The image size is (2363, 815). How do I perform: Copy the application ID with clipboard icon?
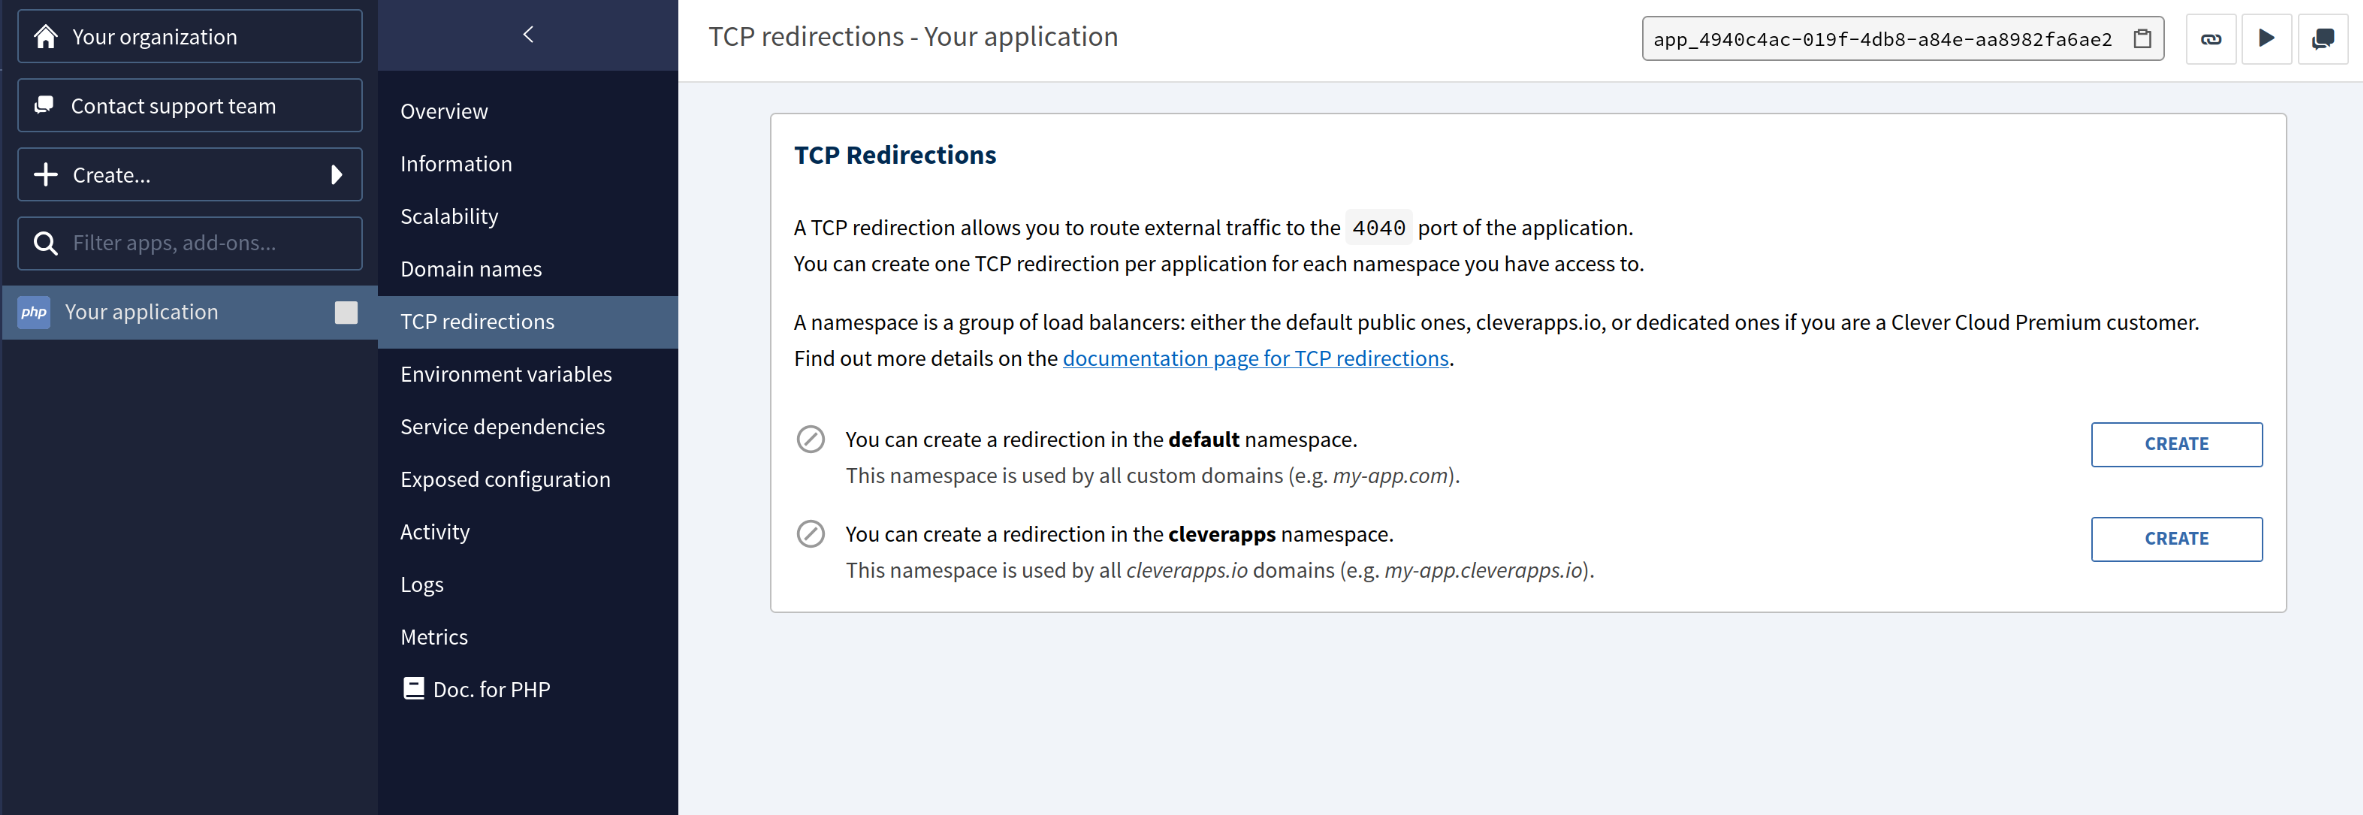[x=2142, y=39]
